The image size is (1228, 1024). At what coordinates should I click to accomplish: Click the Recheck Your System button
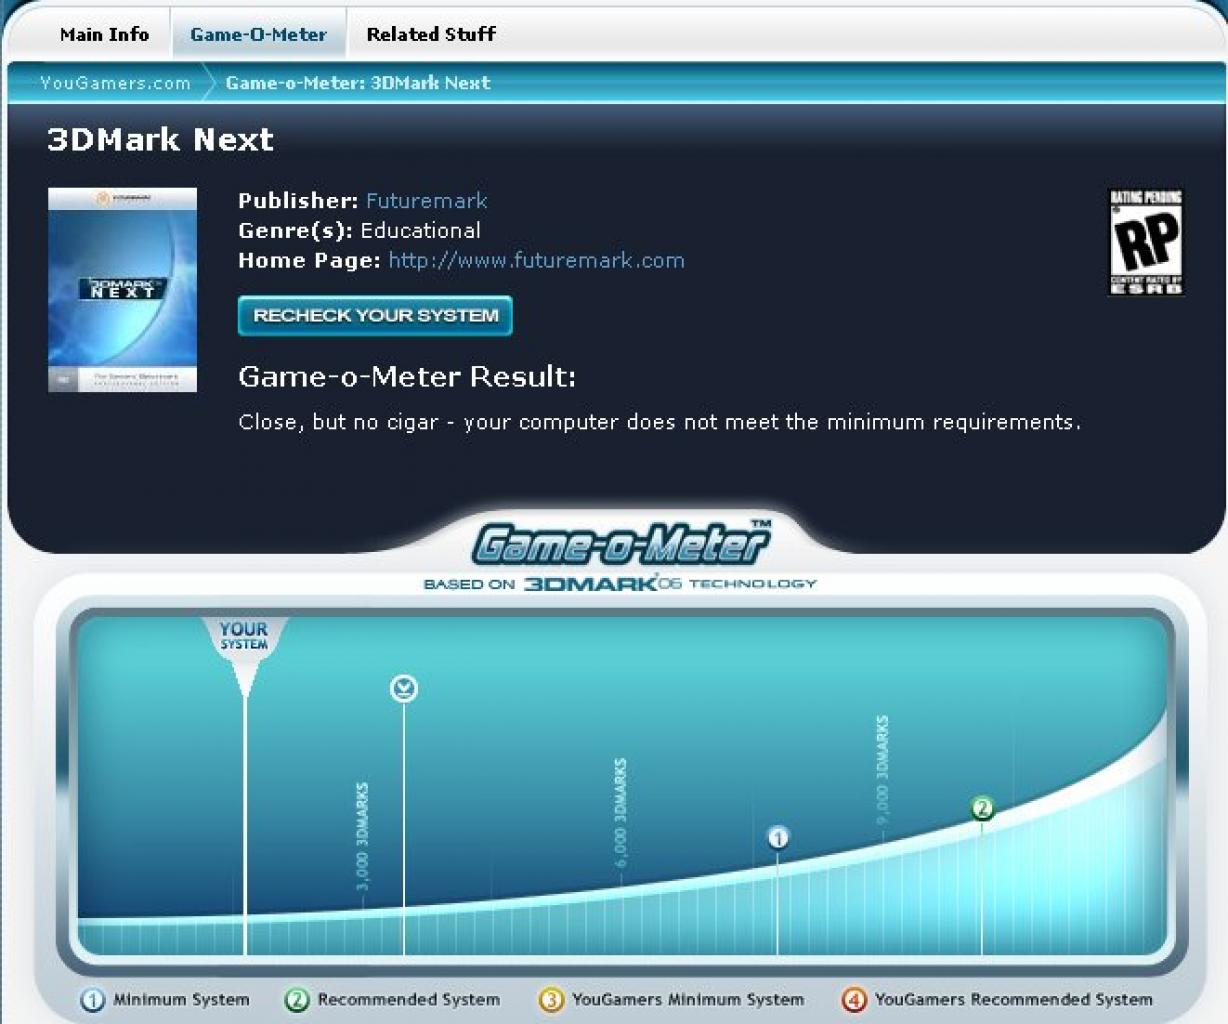[x=375, y=316]
